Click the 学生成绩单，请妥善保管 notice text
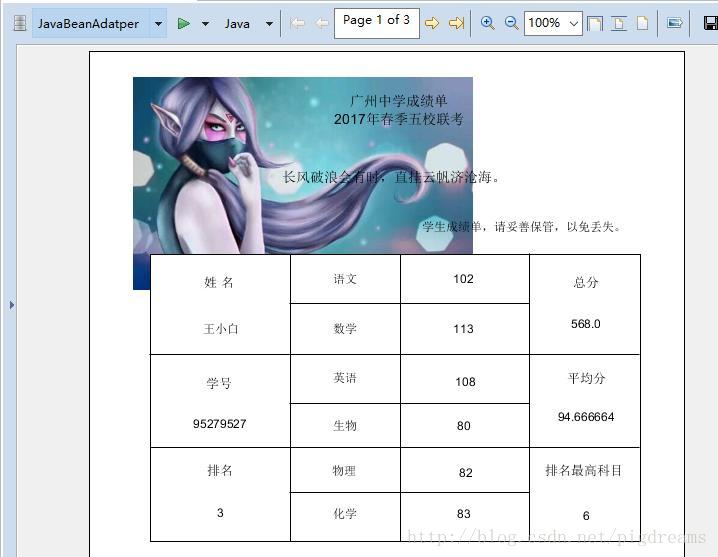The width and height of the screenshot is (718, 557). click(522, 226)
